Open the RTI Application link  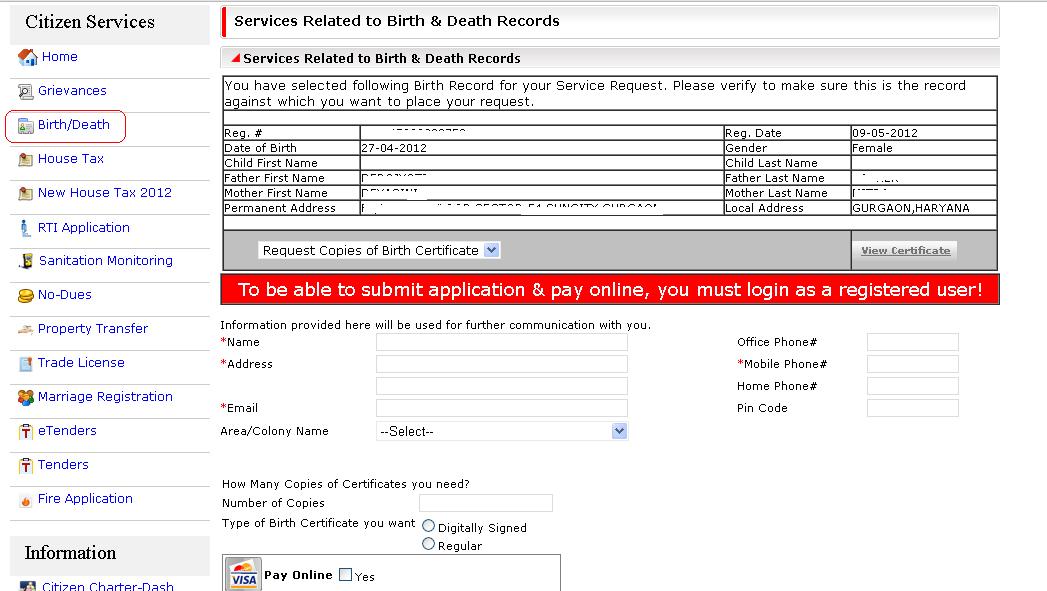pos(83,228)
